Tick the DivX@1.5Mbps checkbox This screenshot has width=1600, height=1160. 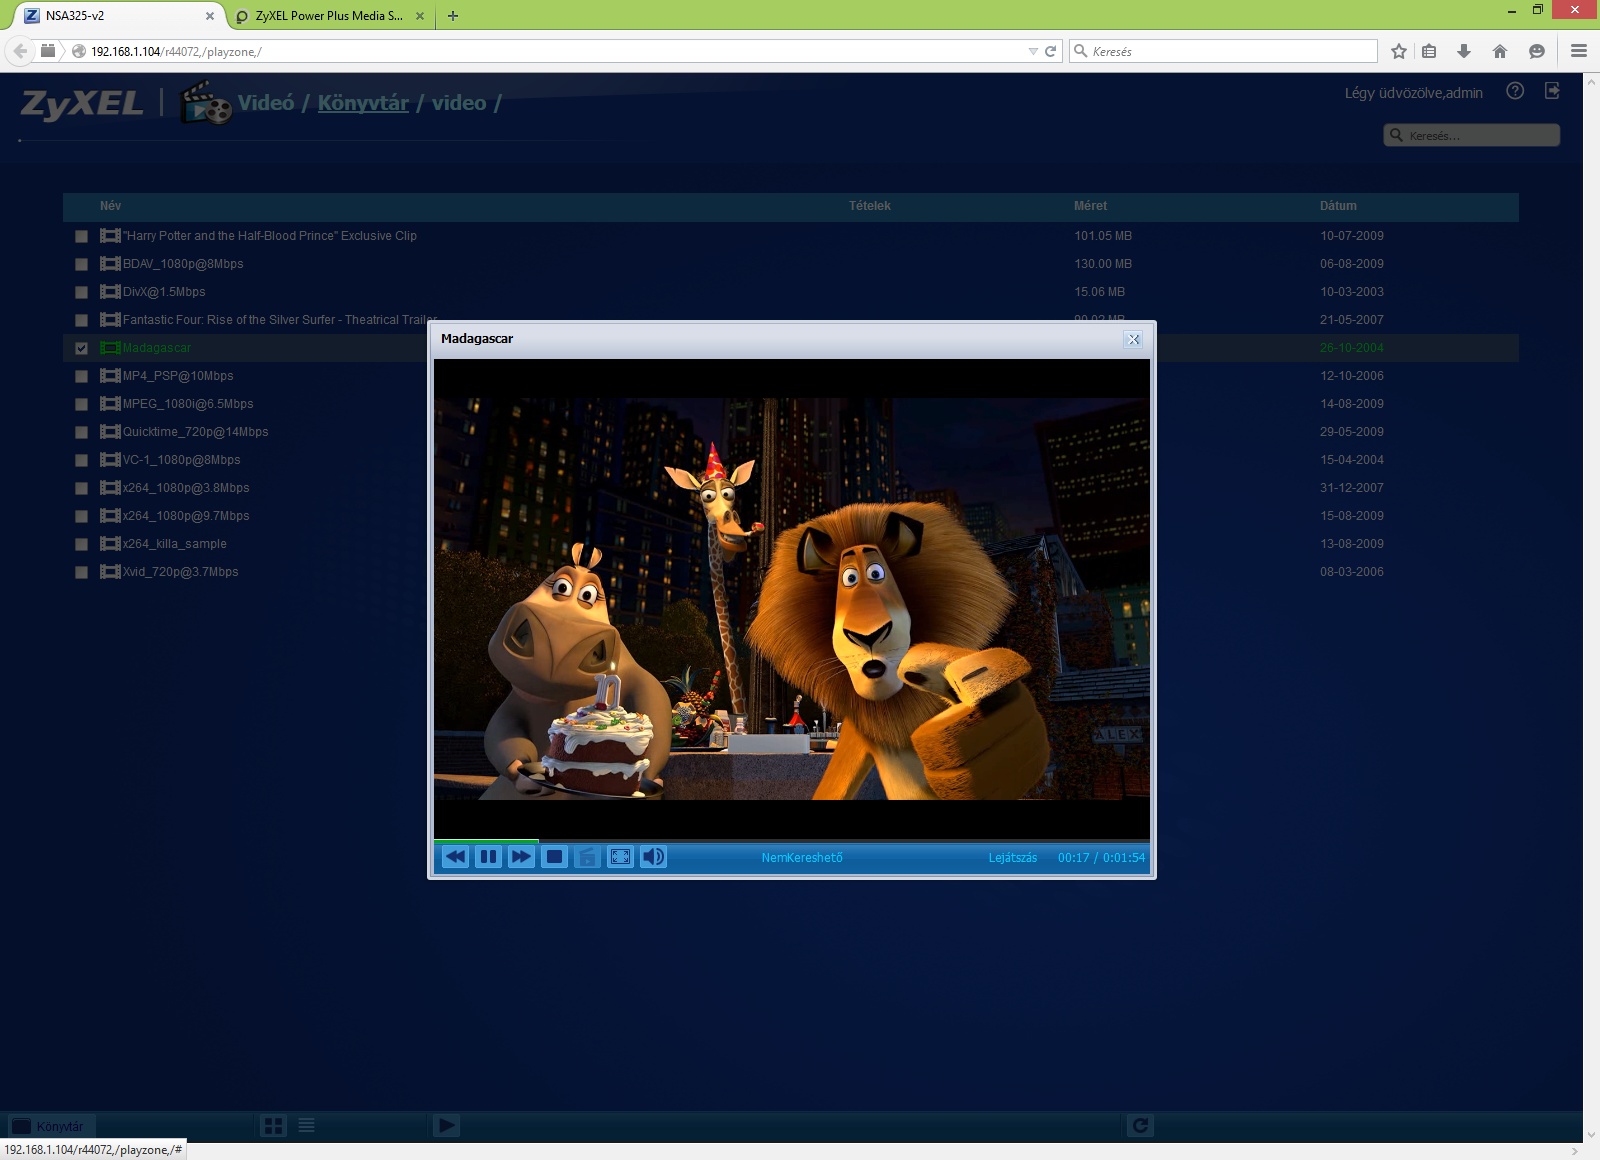point(81,293)
